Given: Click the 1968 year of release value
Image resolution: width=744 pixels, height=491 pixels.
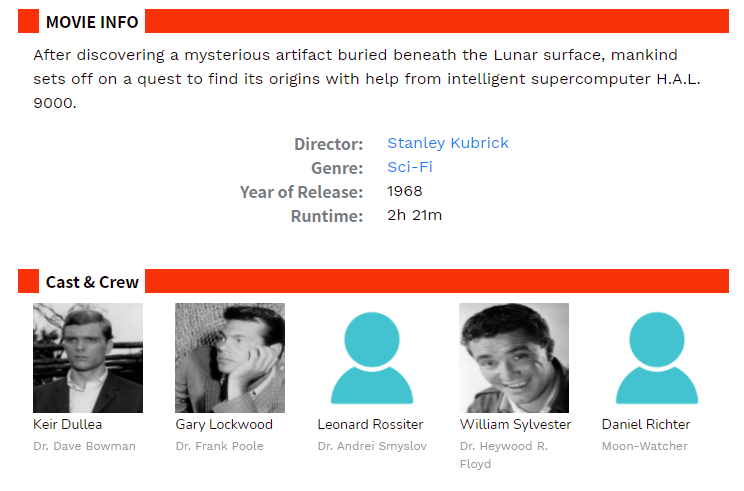Looking at the screenshot, I should coord(404,191).
